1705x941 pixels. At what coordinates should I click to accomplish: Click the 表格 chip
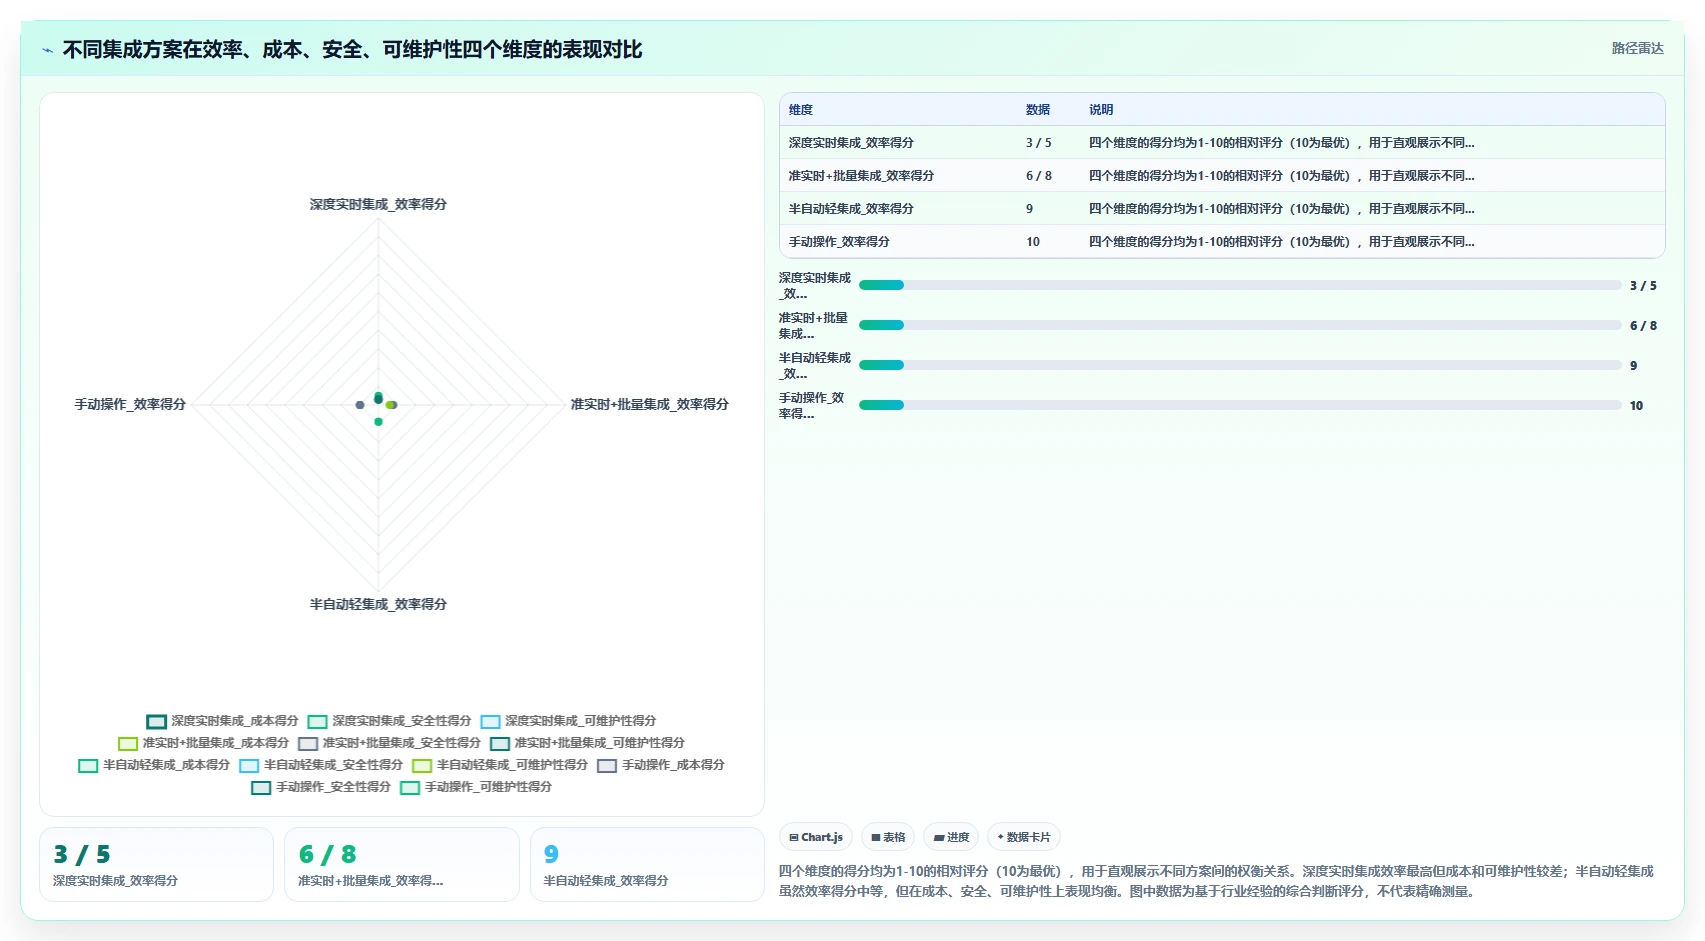point(888,837)
